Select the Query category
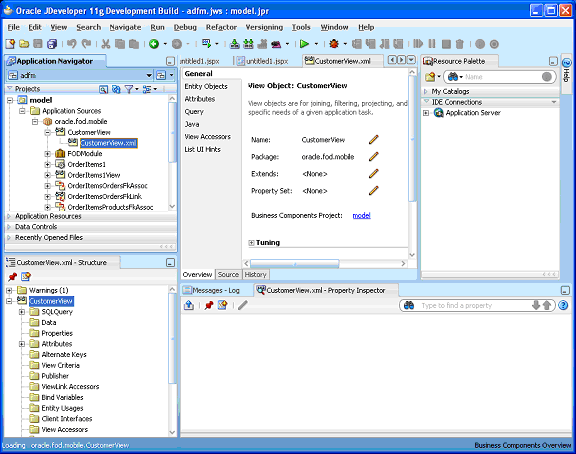 click(x=194, y=112)
